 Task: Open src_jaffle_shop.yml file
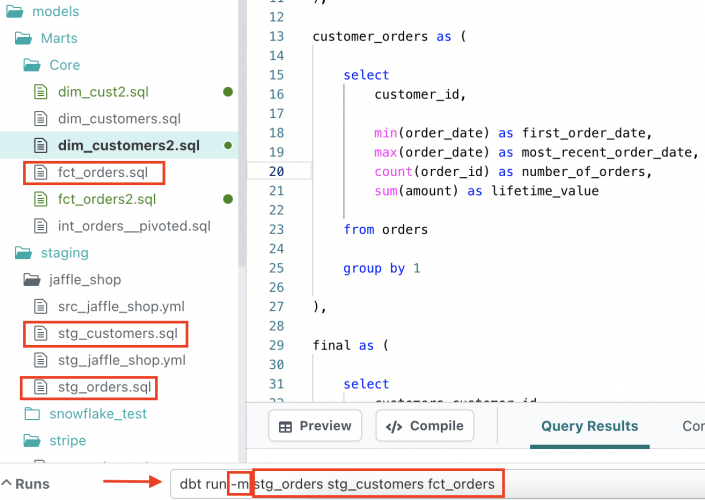tap(120, 306)
